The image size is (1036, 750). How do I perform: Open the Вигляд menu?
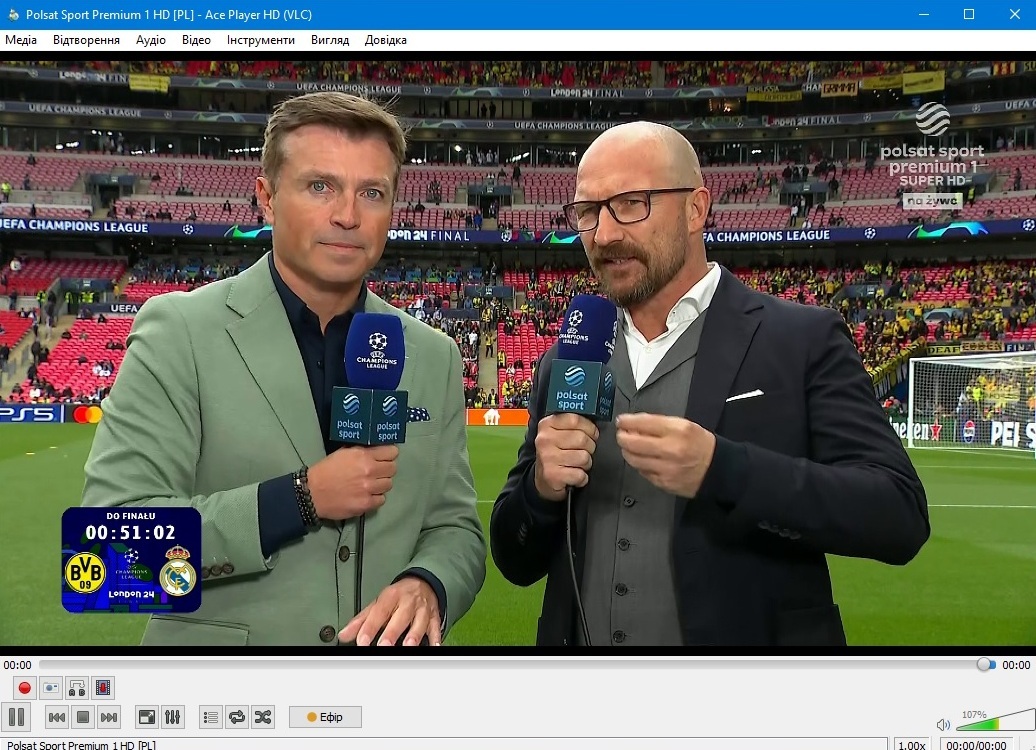(330, 40)
